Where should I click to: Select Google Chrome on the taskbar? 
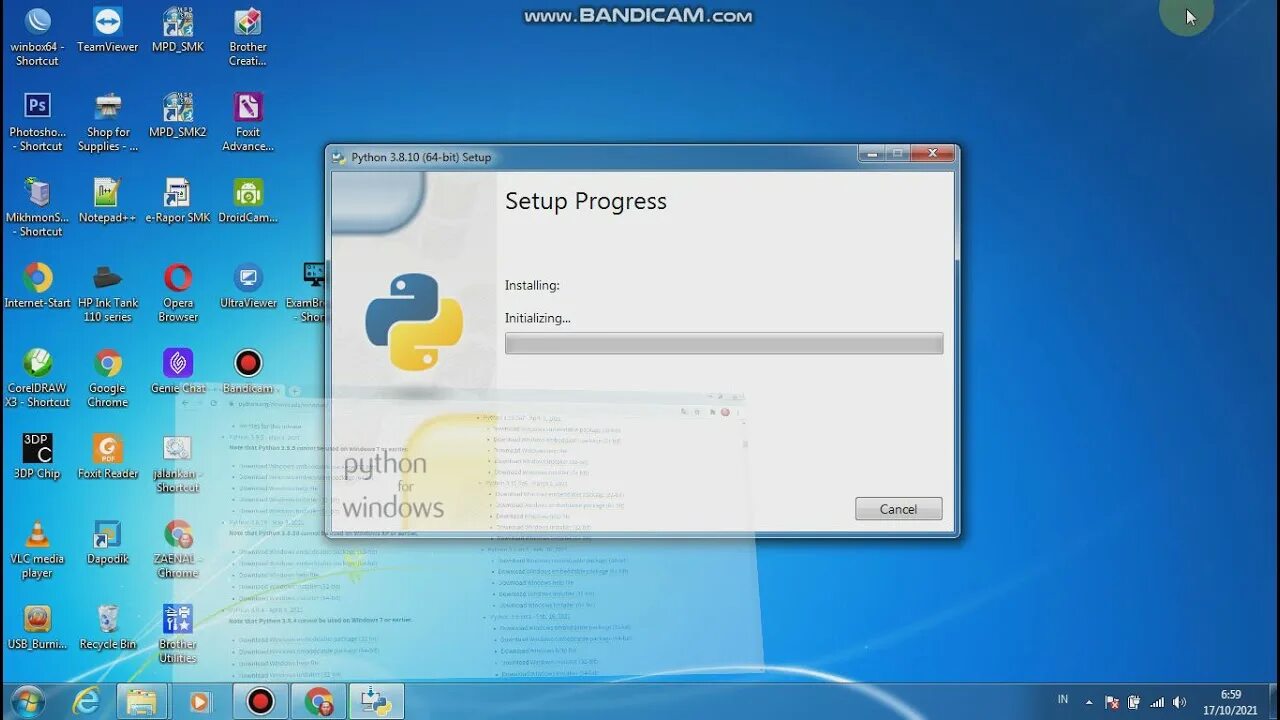click(318, 701)
